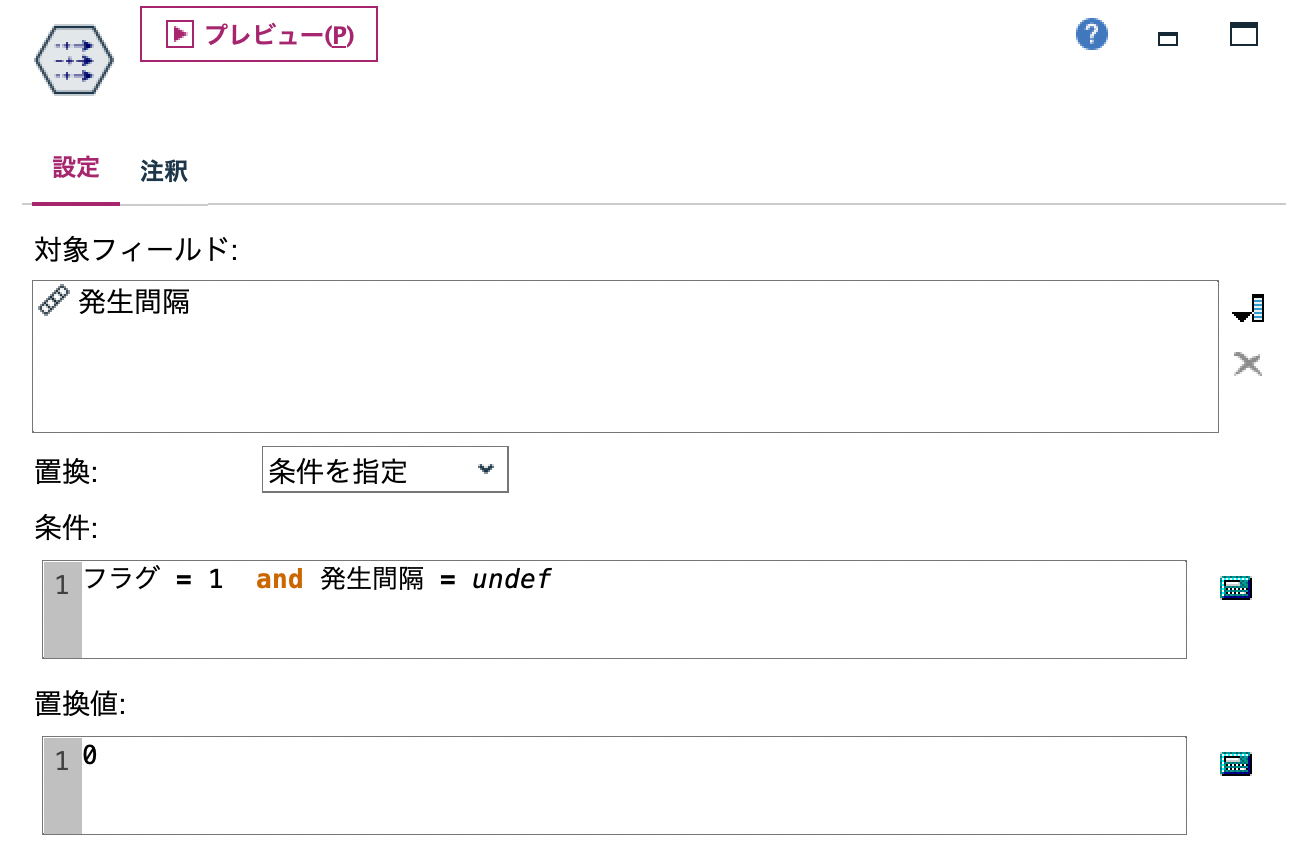
Task: Open help via the question mark icon
Action: pos(1090,33)
